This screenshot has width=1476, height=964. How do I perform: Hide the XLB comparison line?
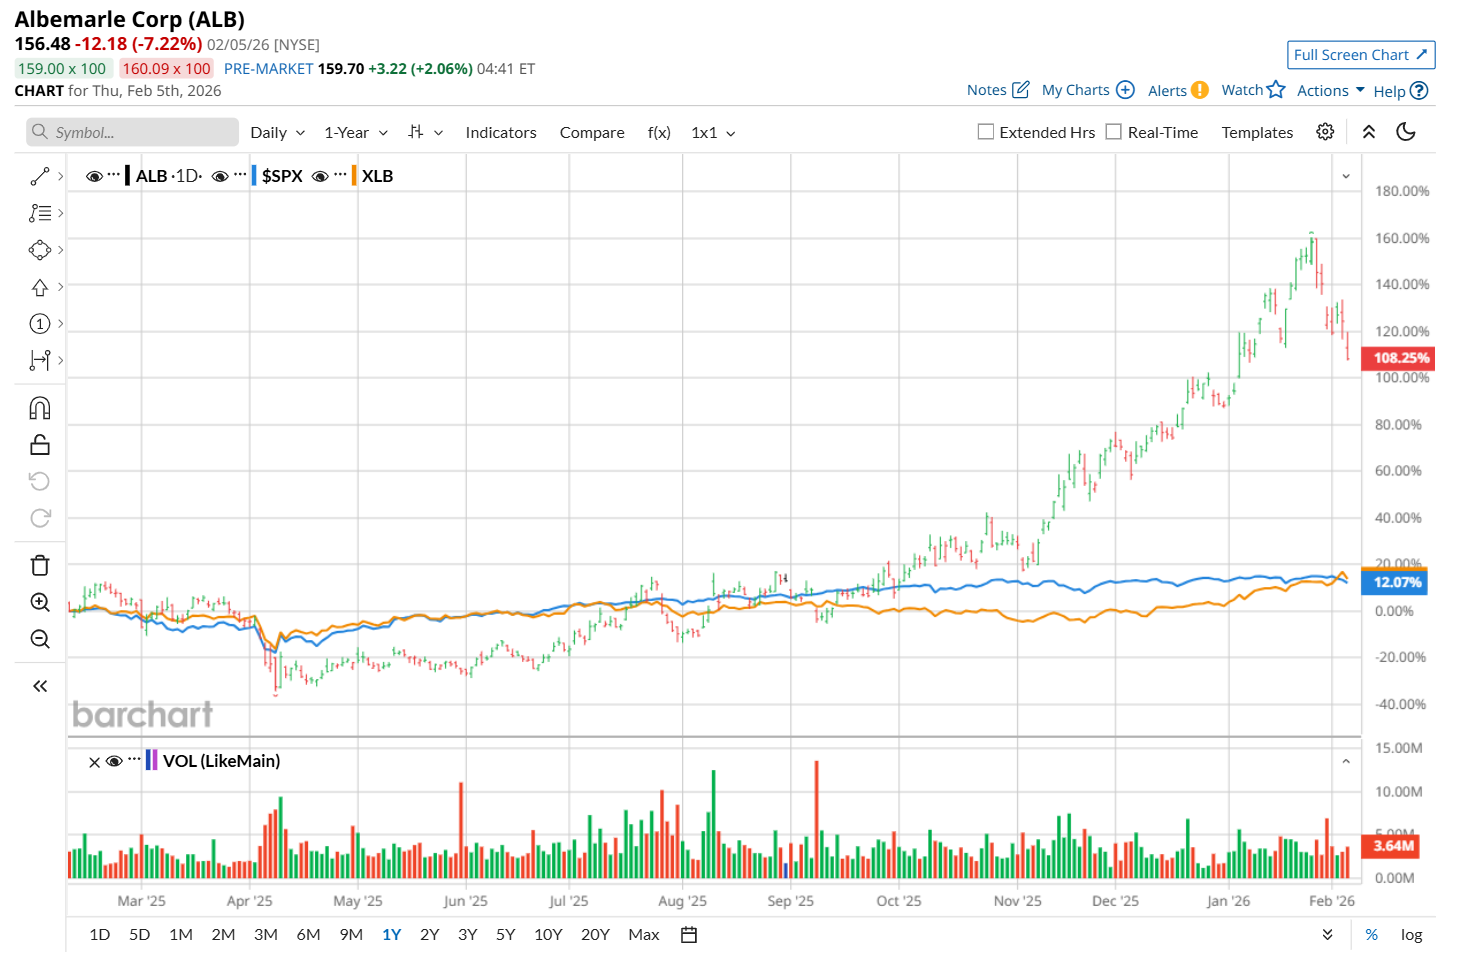pyautogui.click(x=320, y=176)
